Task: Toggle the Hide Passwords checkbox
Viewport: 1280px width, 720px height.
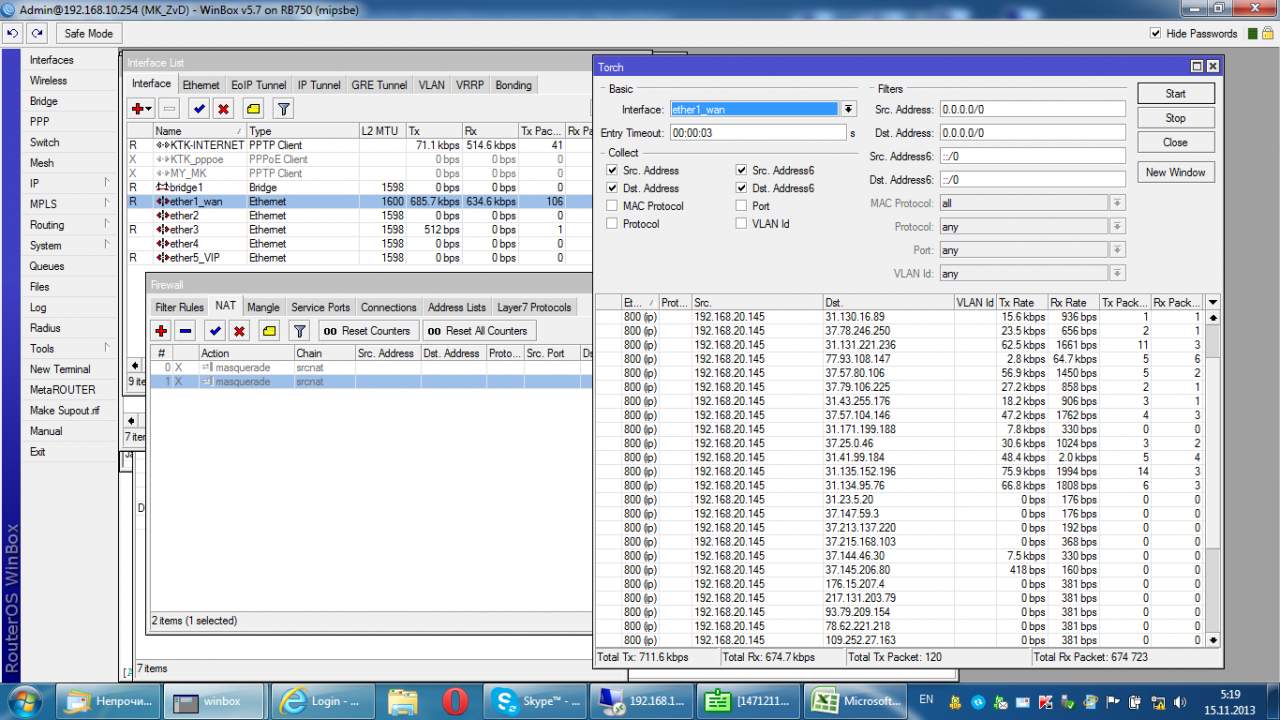Action: 1156,33
